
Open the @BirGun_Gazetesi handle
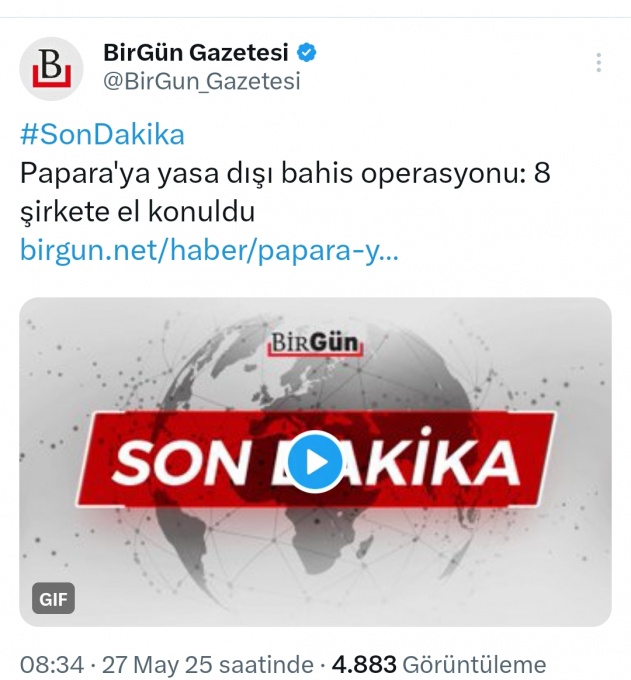tap(202, 81)
